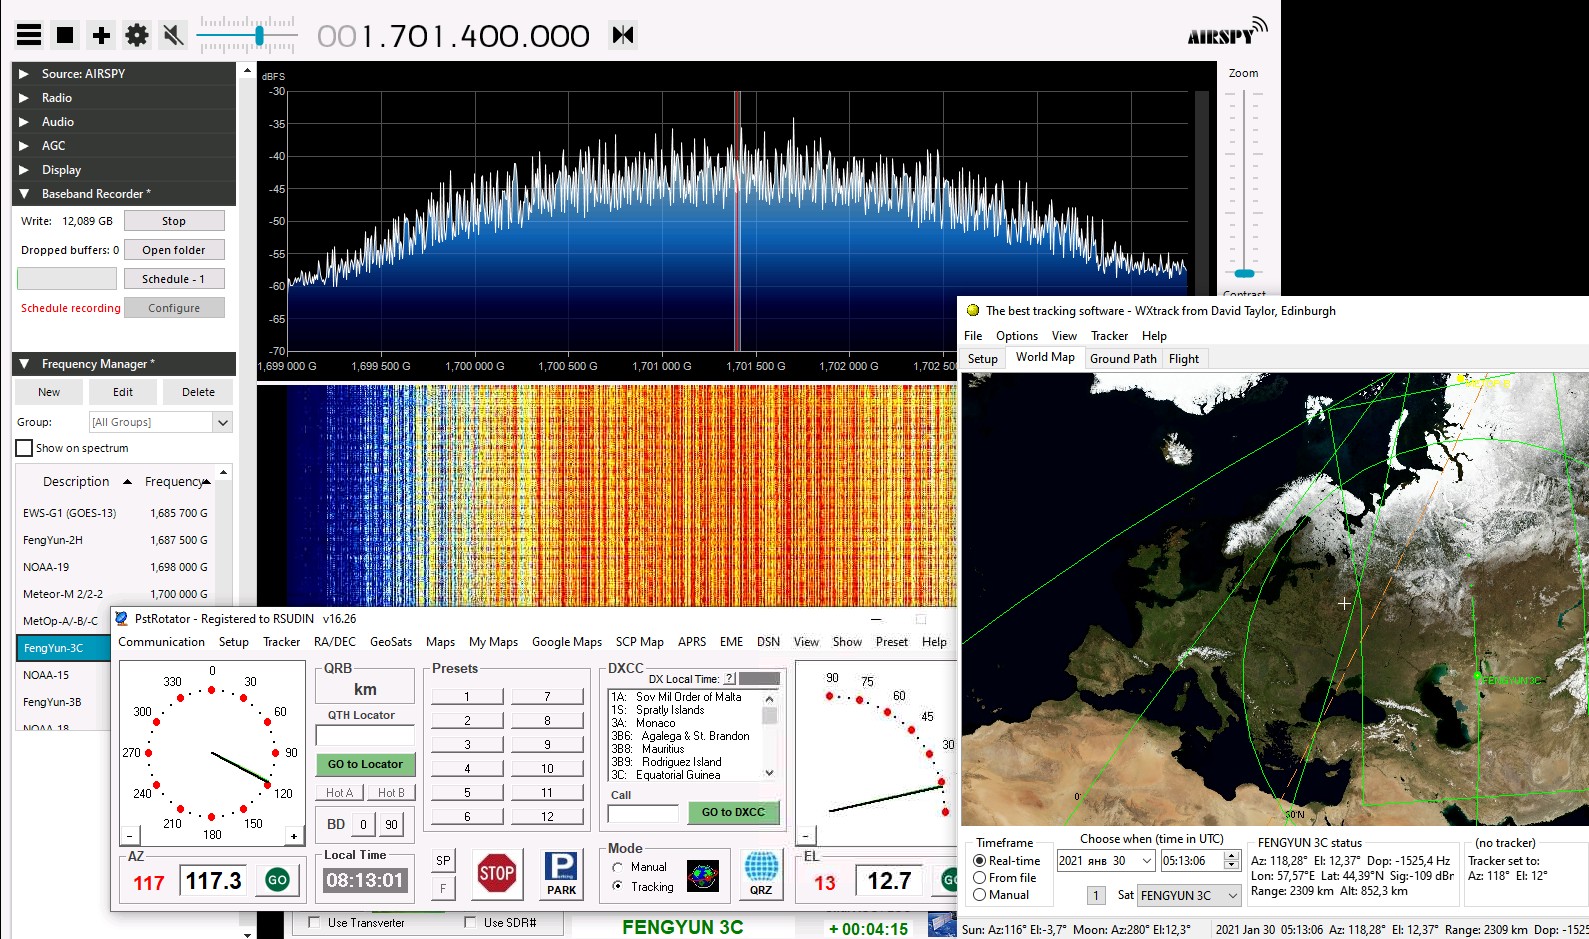Open PstRotator Tracker menu
1589x939 pixels.
281,642
